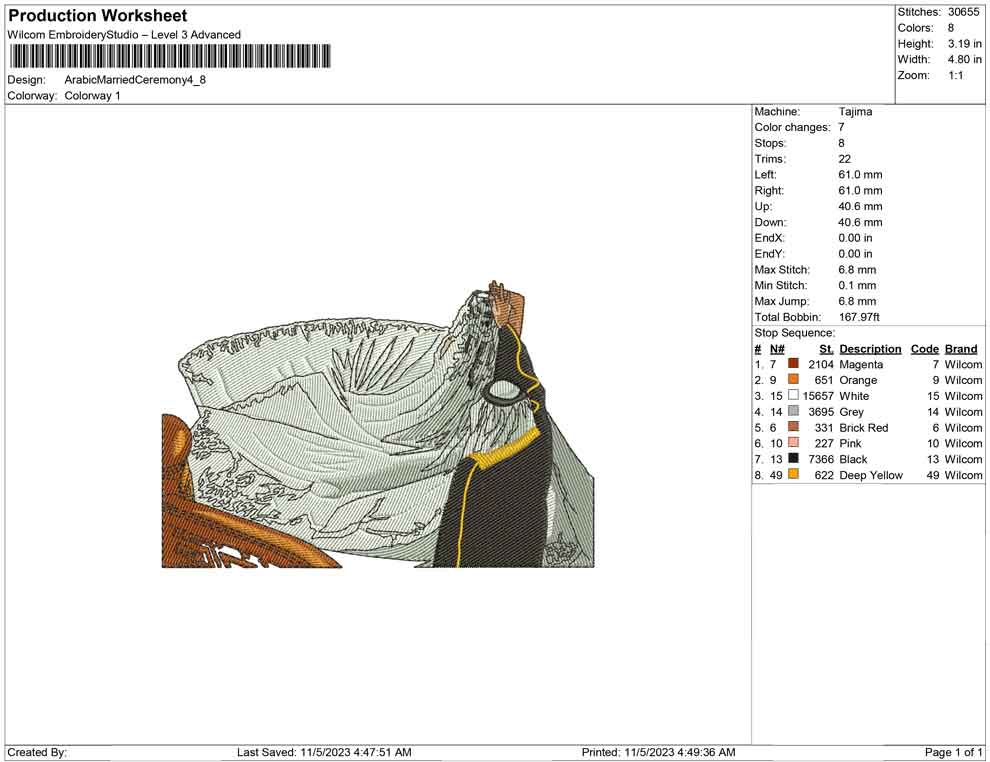Image resolution: width=990 pixels, height=762 pixels.
Task: Choose the Pink thread swatch
Action: 793,444
